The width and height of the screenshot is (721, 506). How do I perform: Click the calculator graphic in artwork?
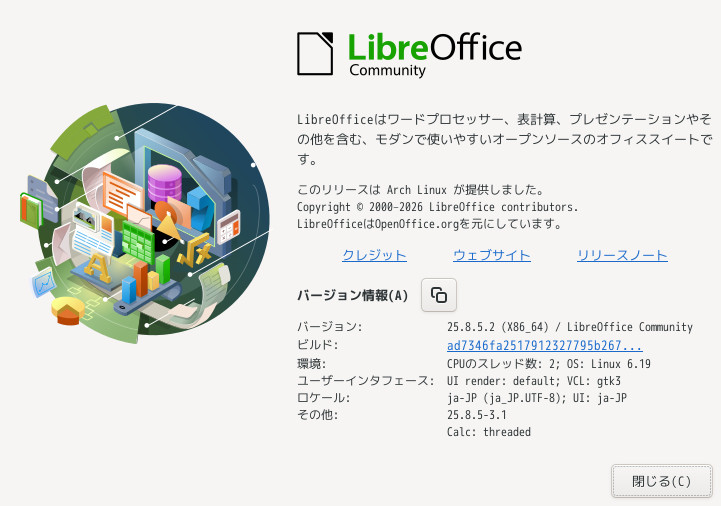(229, 226)
